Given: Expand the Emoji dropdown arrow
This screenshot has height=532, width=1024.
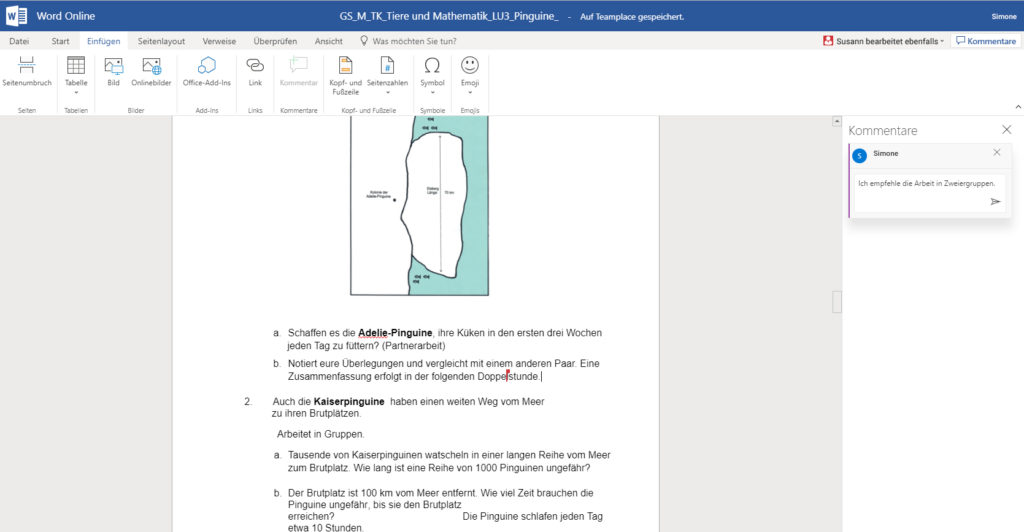Looking at the screenshot, I should point(470,93).
